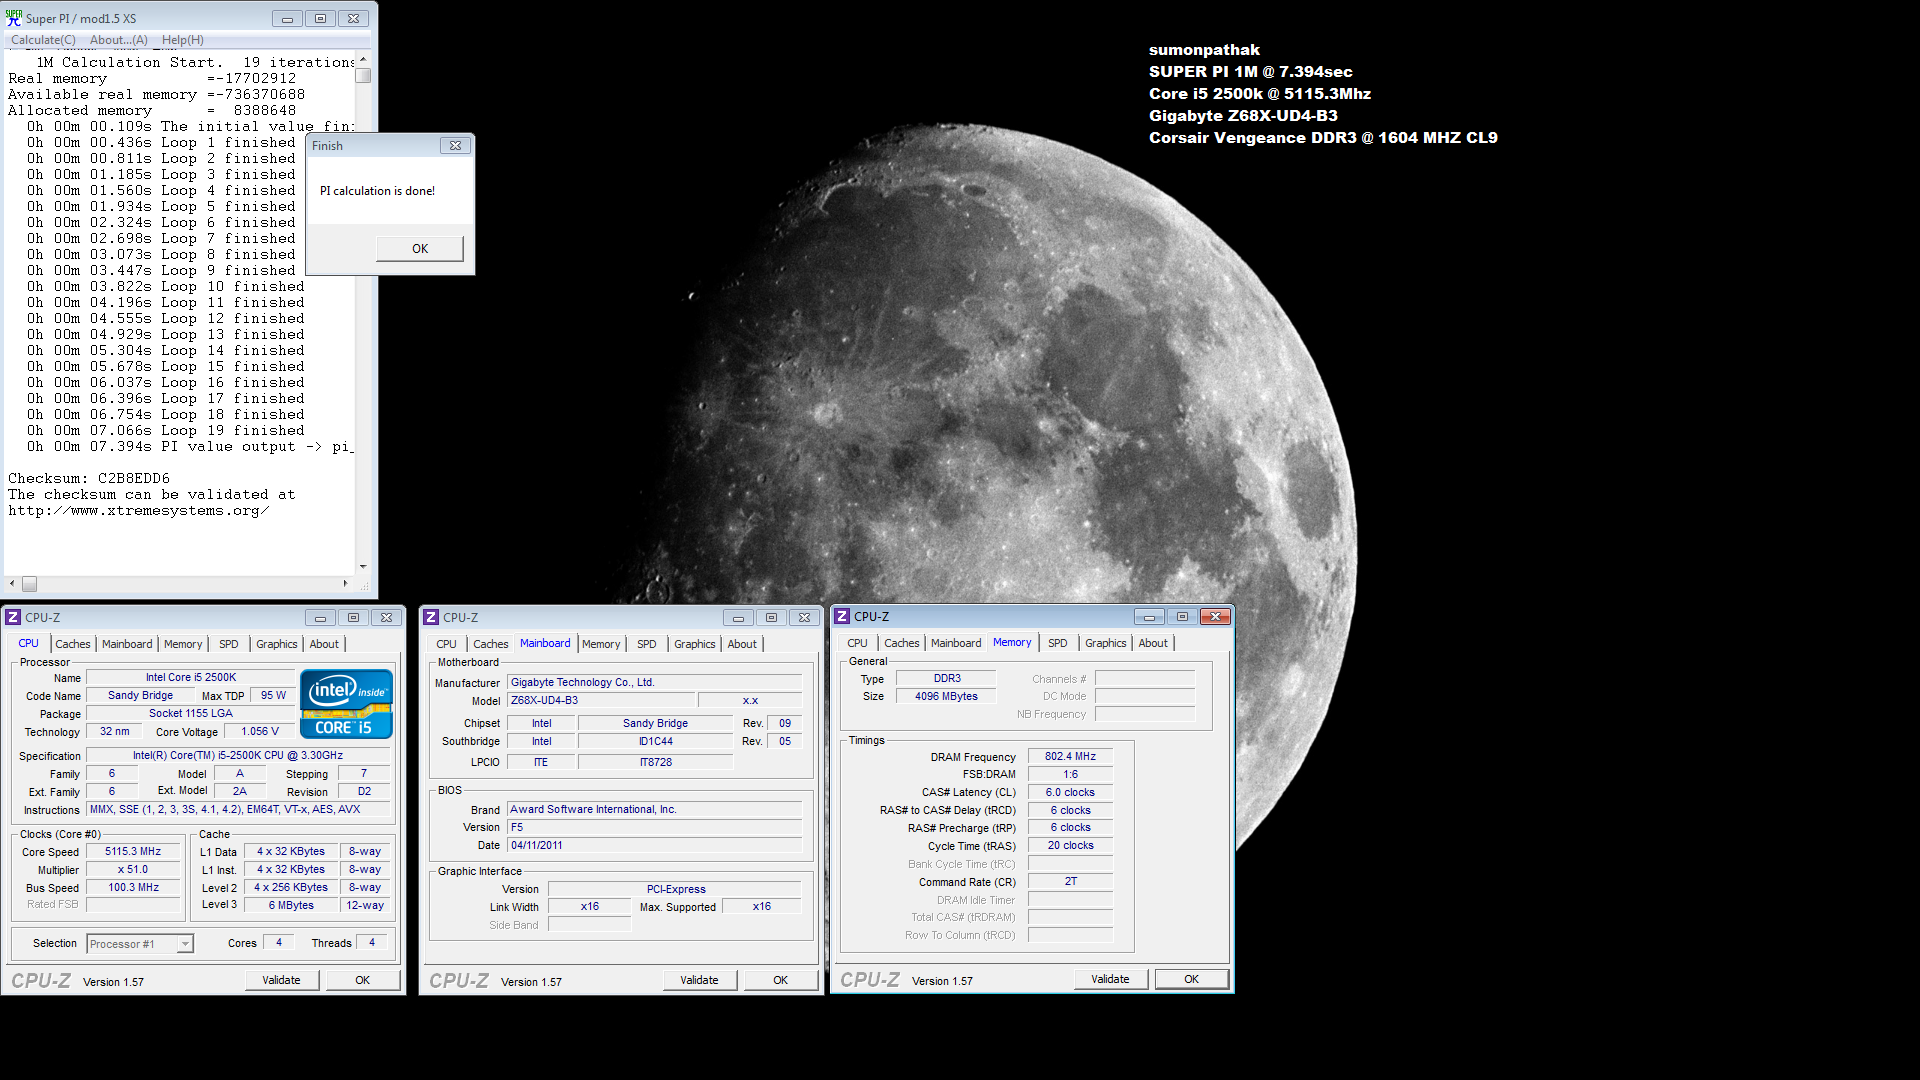The image size is (1920, 1080).
Task: Maximize the Super PI window
Action: [x=320, y=18]
